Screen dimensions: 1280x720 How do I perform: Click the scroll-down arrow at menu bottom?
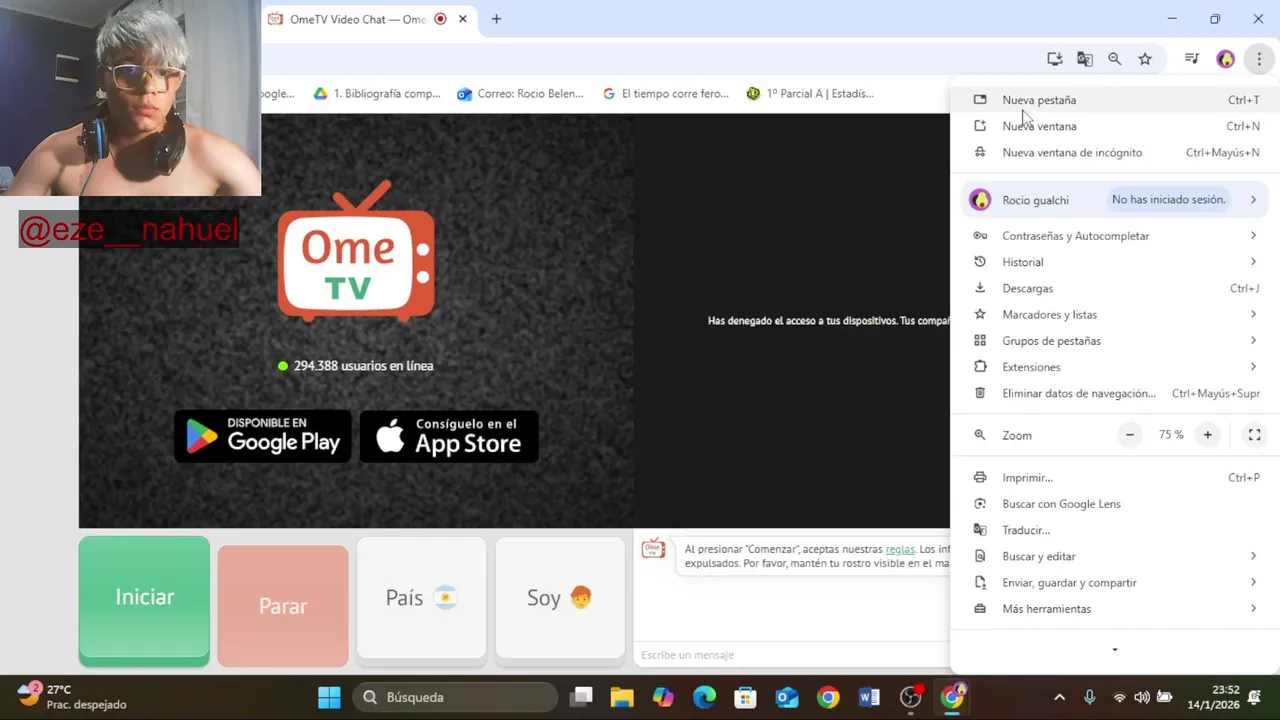[x=1114, y=650]
